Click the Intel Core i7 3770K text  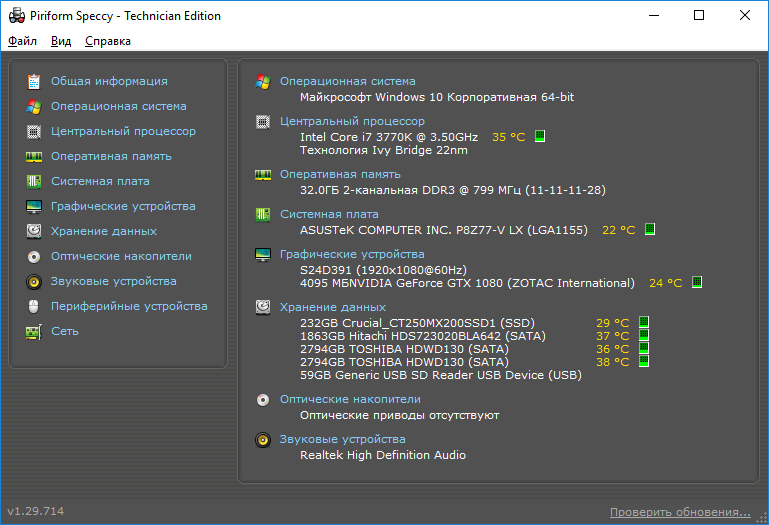point(389,137)
